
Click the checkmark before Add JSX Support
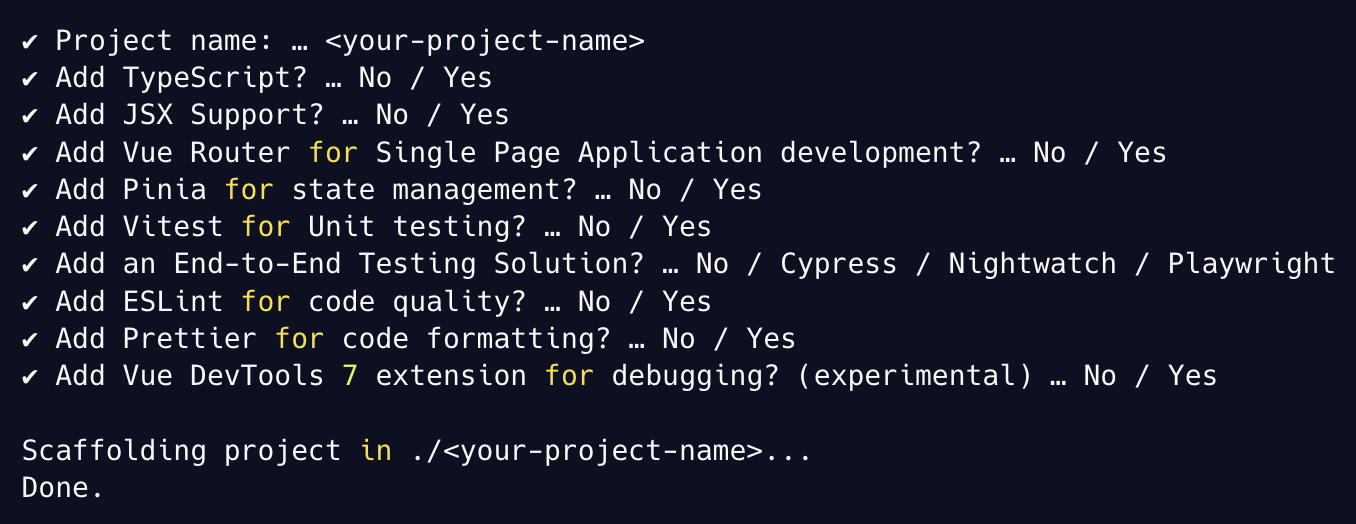point(30,115)
